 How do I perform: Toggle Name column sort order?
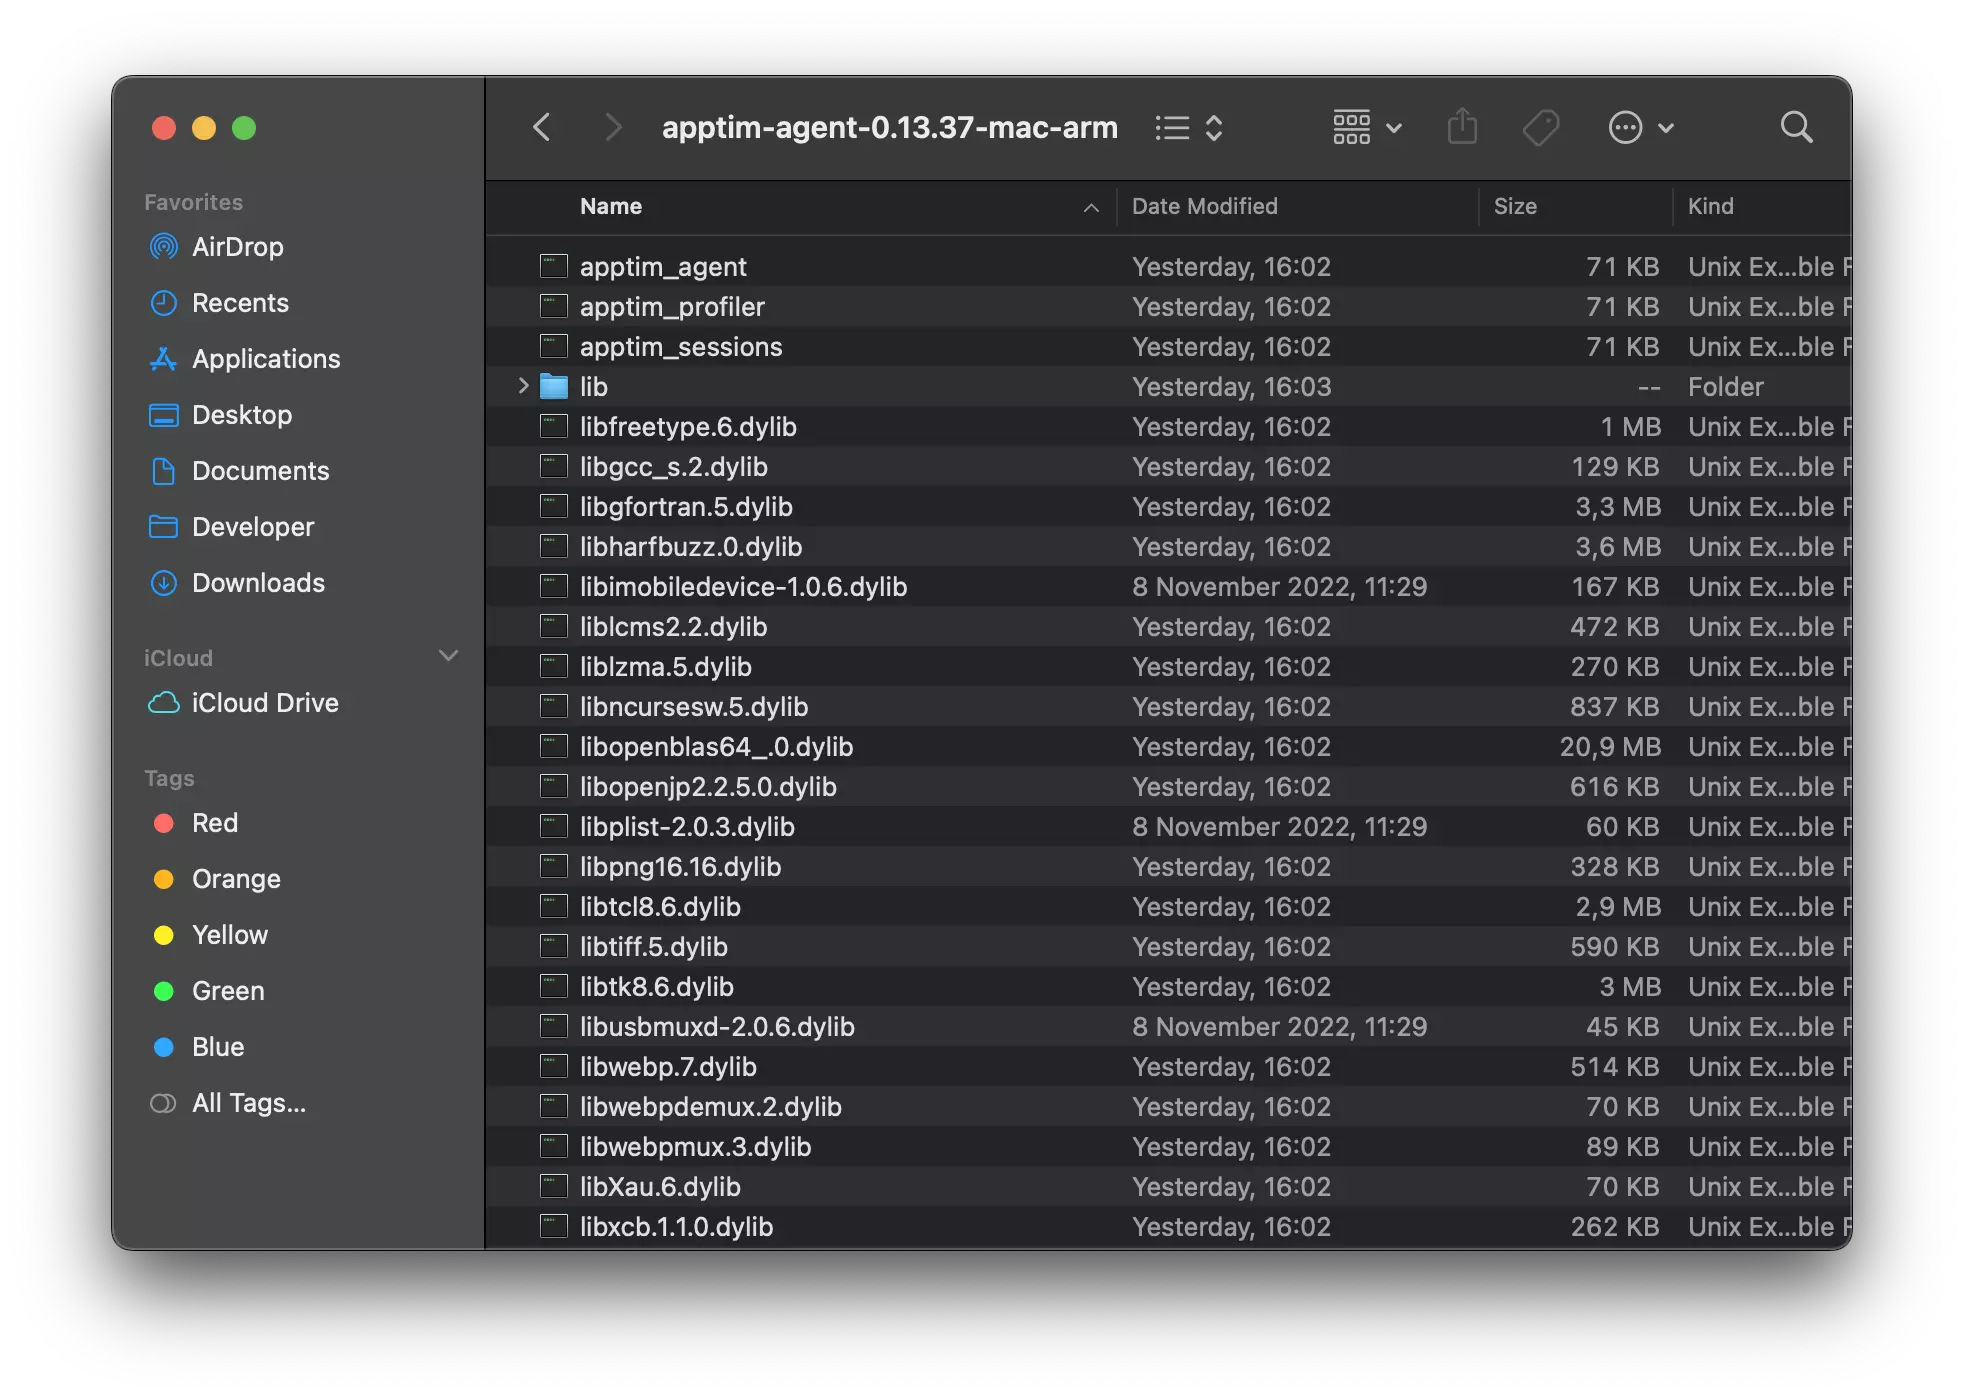click(610, 206)
